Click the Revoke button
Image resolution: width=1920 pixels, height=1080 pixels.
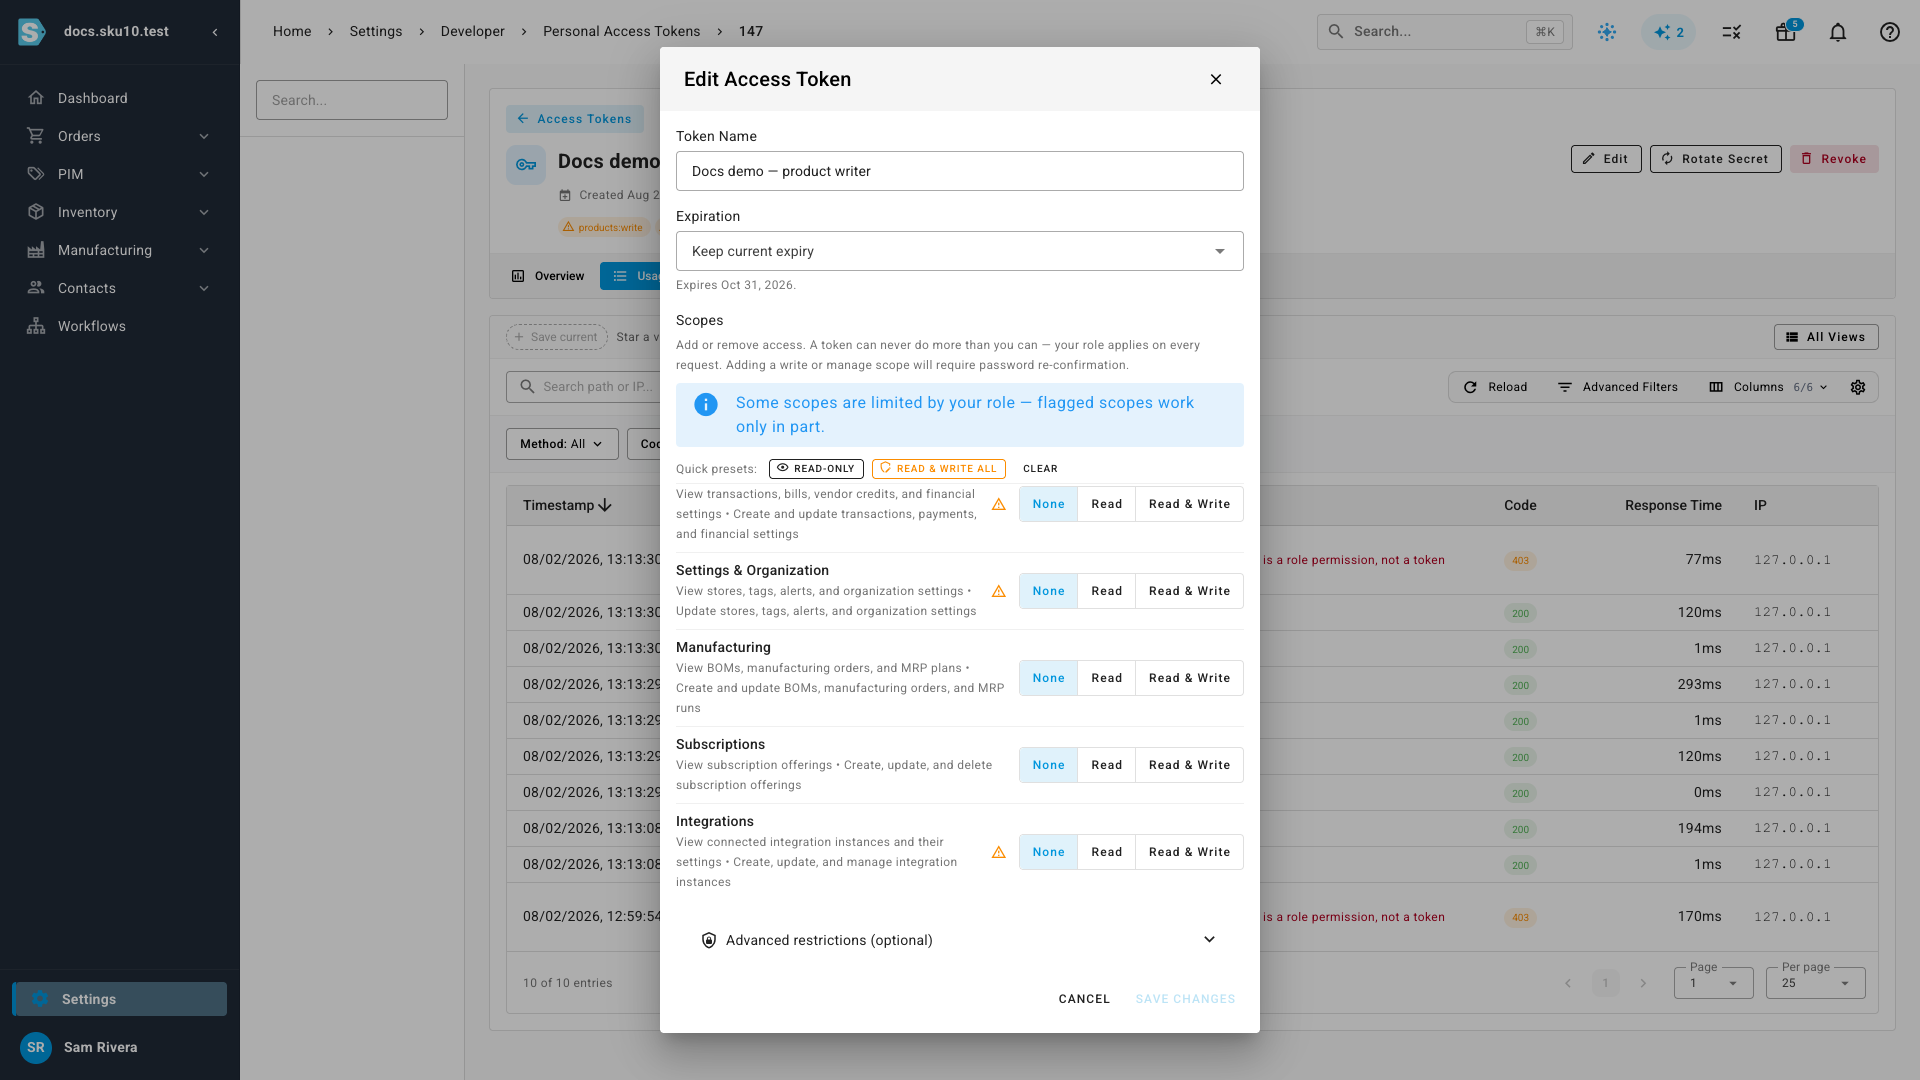(1834, 159)
